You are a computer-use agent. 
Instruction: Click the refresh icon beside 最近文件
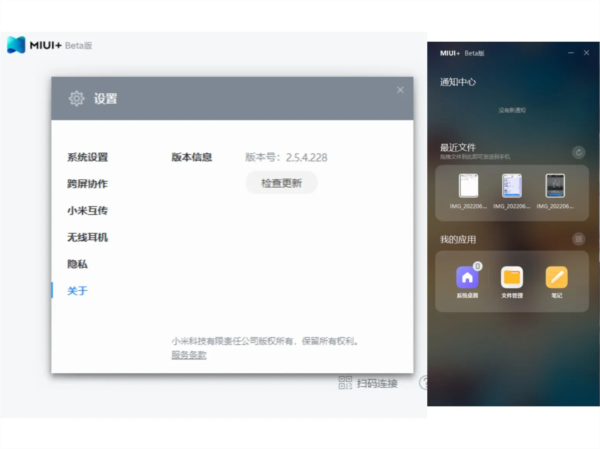pyautogui.click(x=578, y=152)
